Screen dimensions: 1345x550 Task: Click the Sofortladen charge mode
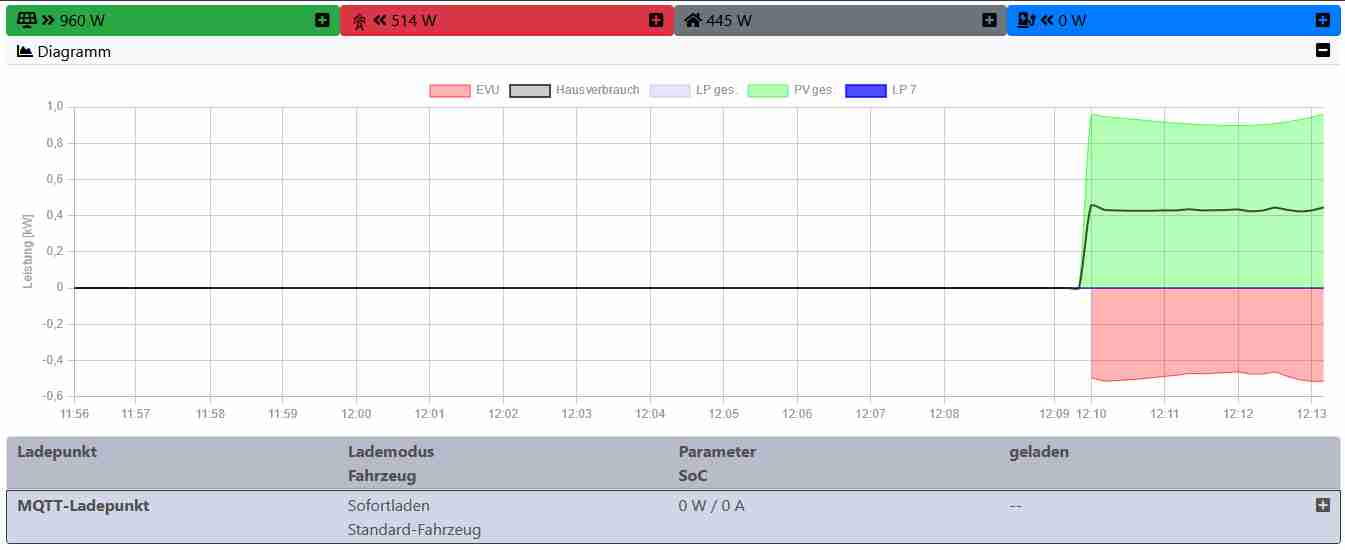pos(389,505)
